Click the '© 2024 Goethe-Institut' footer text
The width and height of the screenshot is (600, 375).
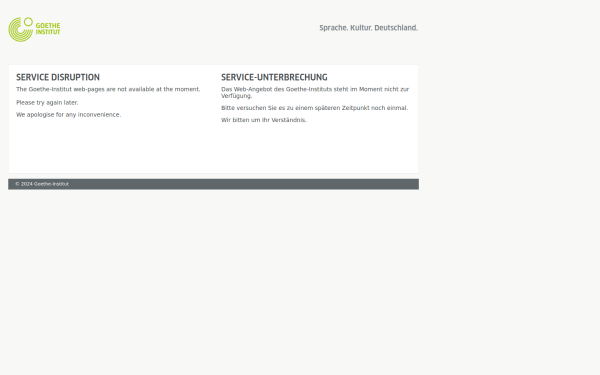click(x=42, y=184)
